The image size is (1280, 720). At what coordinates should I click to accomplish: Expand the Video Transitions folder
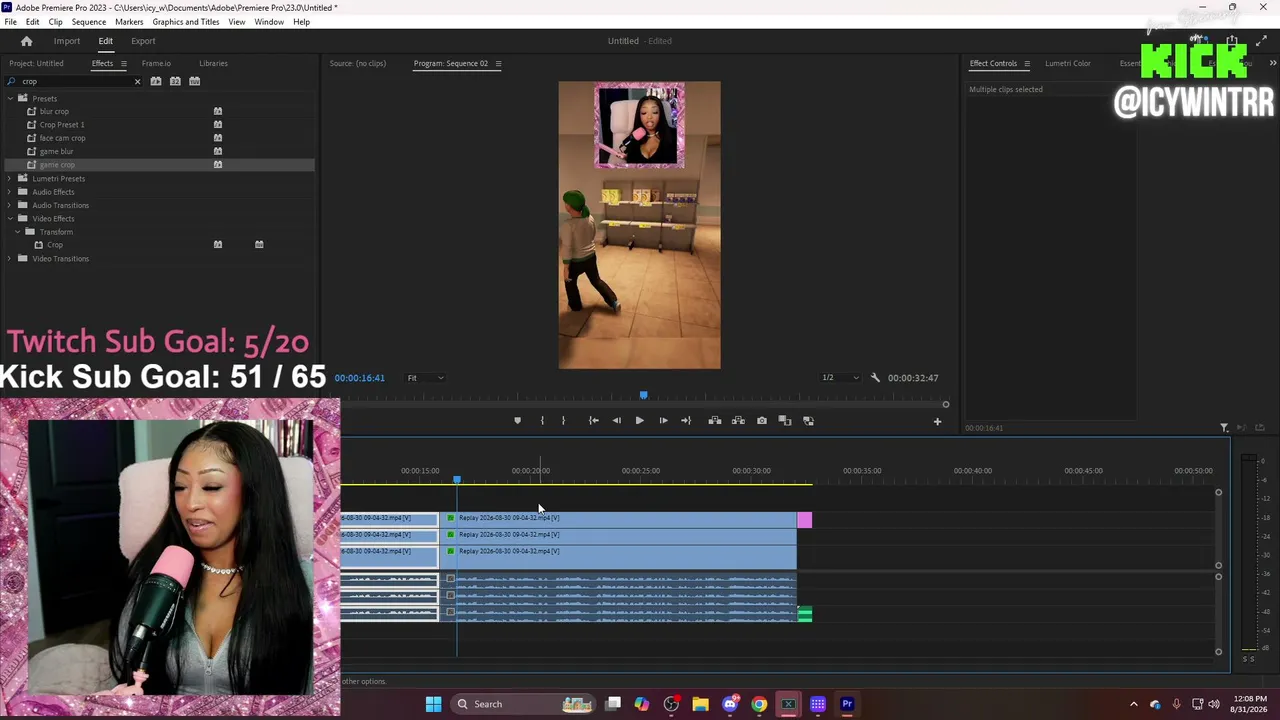(x=10, y=258)
